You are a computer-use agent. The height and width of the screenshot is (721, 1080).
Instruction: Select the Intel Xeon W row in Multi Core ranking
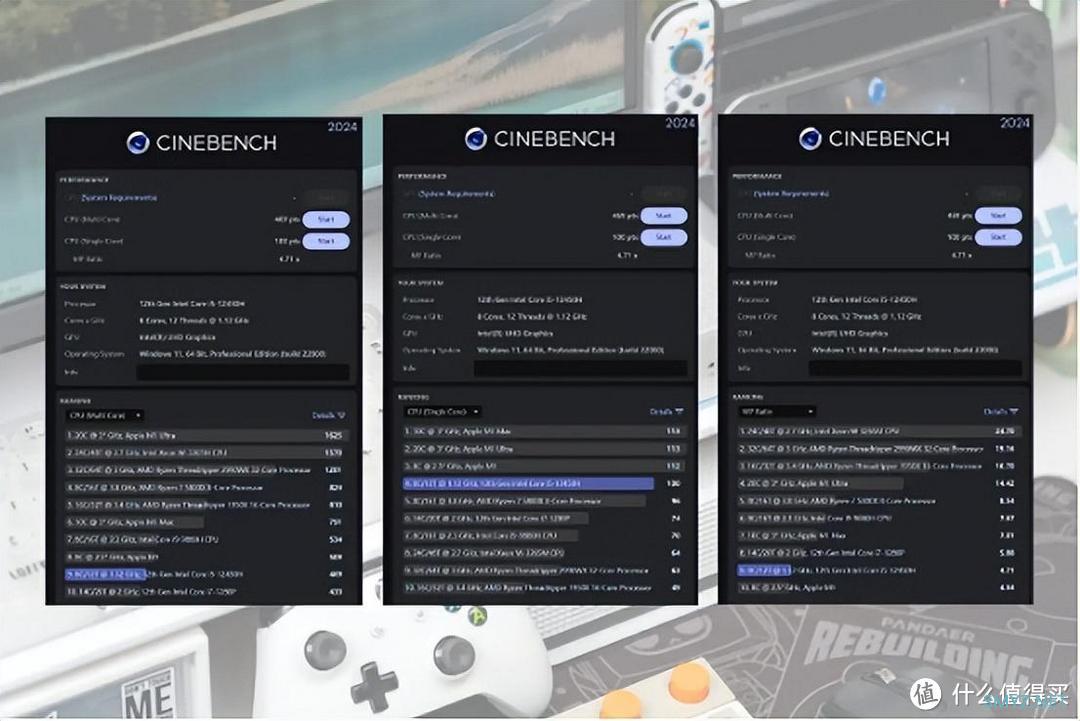pyautogui.click(x=205, y=452)
